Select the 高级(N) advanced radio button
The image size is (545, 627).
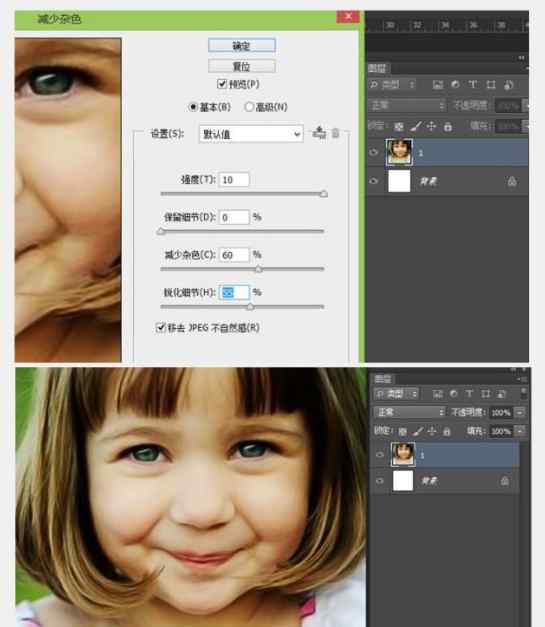click(x=249, y=107)
